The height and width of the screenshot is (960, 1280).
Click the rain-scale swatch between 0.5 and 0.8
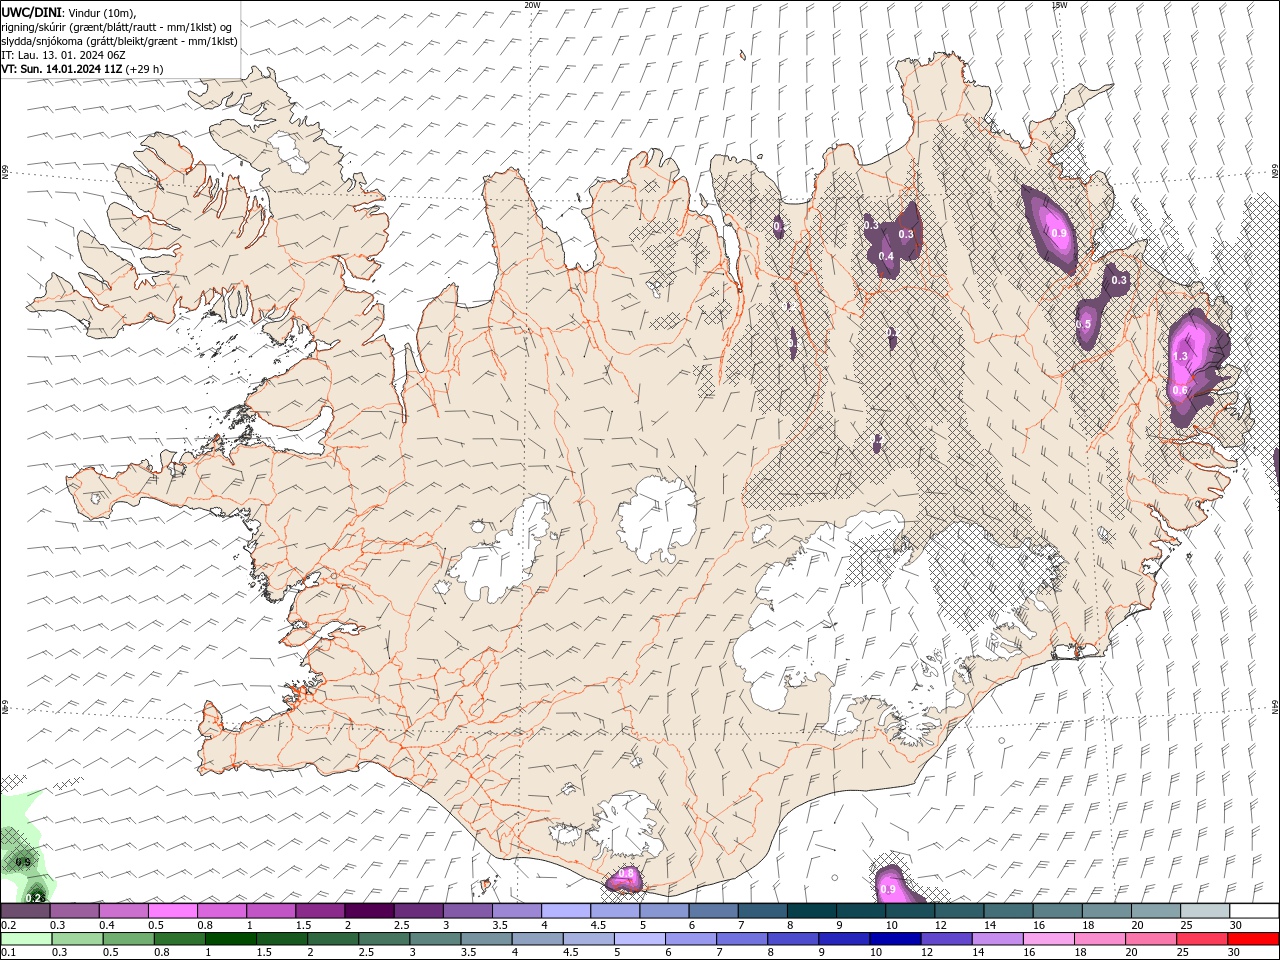pyautogui.click(x=128, y=939)
